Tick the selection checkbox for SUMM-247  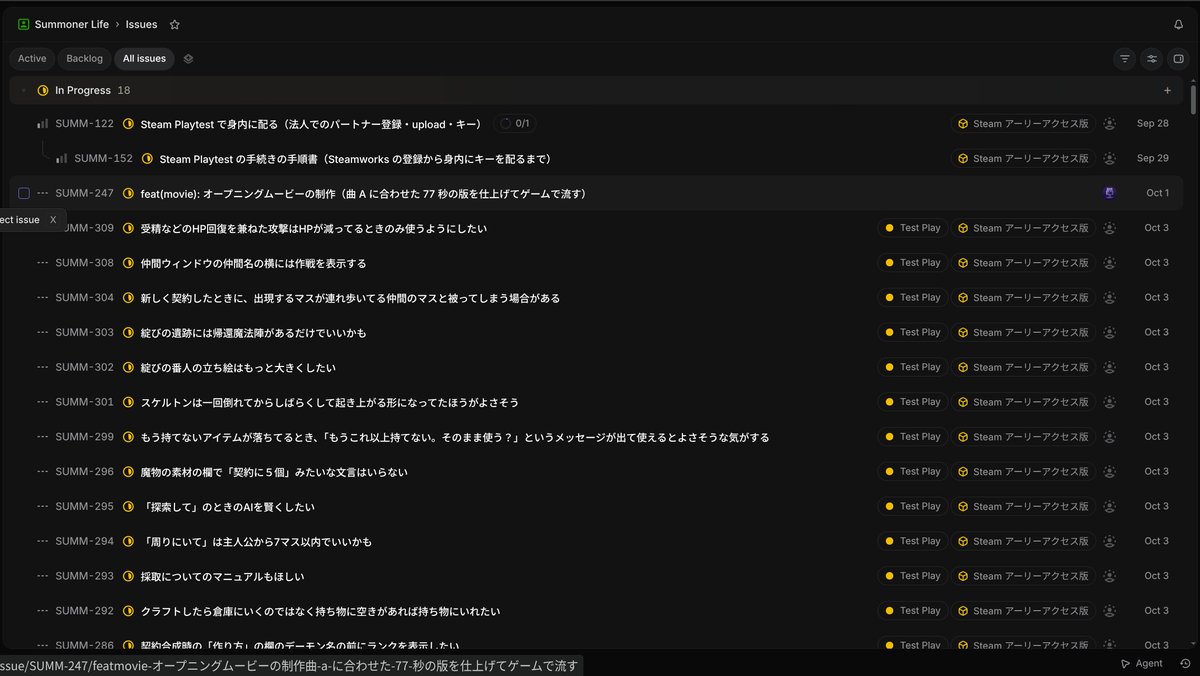[24, 193]
